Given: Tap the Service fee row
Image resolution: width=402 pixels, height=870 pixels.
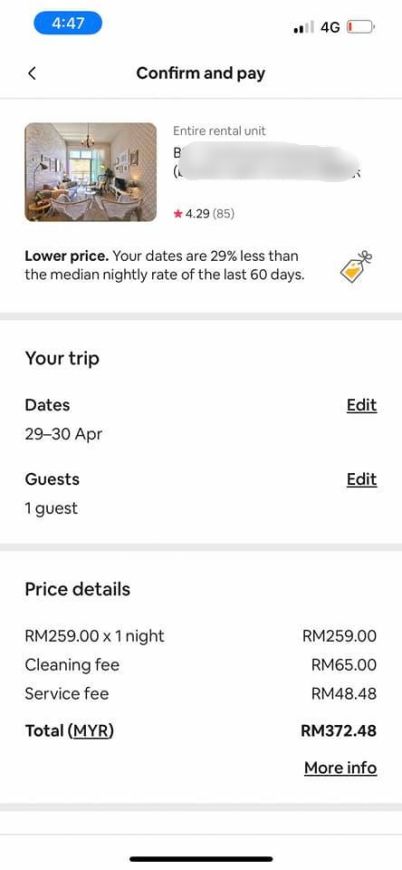Looking at the screenshot, I should pos(201,694).
